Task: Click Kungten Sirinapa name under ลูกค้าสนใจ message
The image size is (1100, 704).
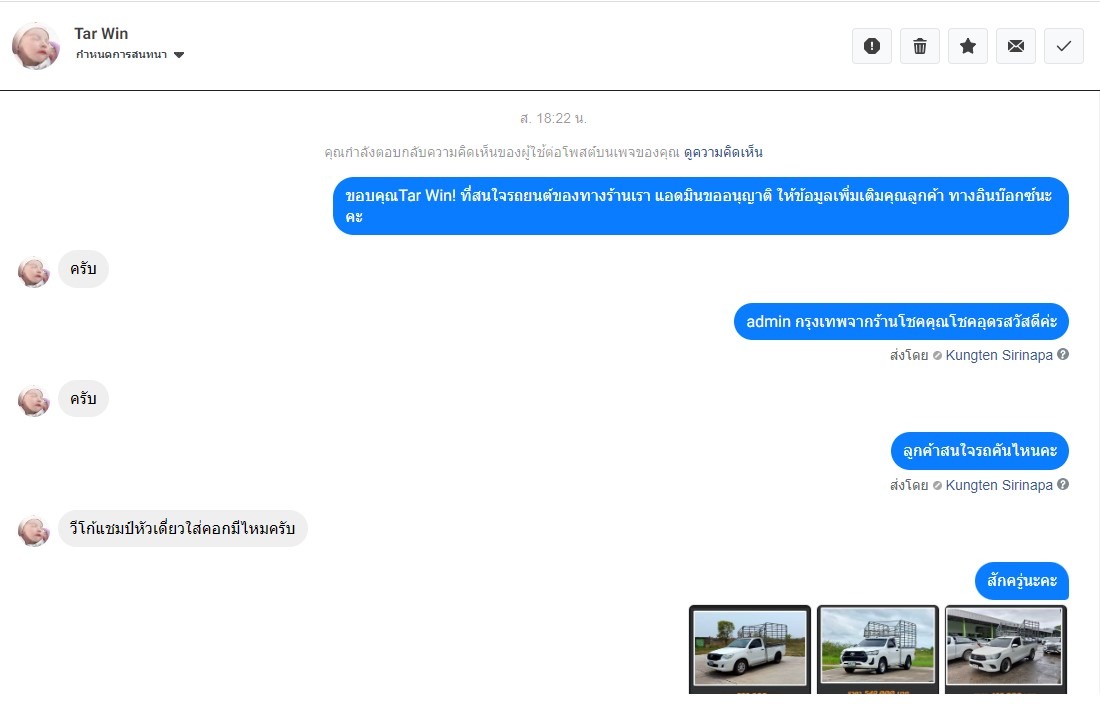Action: (998, 485)
